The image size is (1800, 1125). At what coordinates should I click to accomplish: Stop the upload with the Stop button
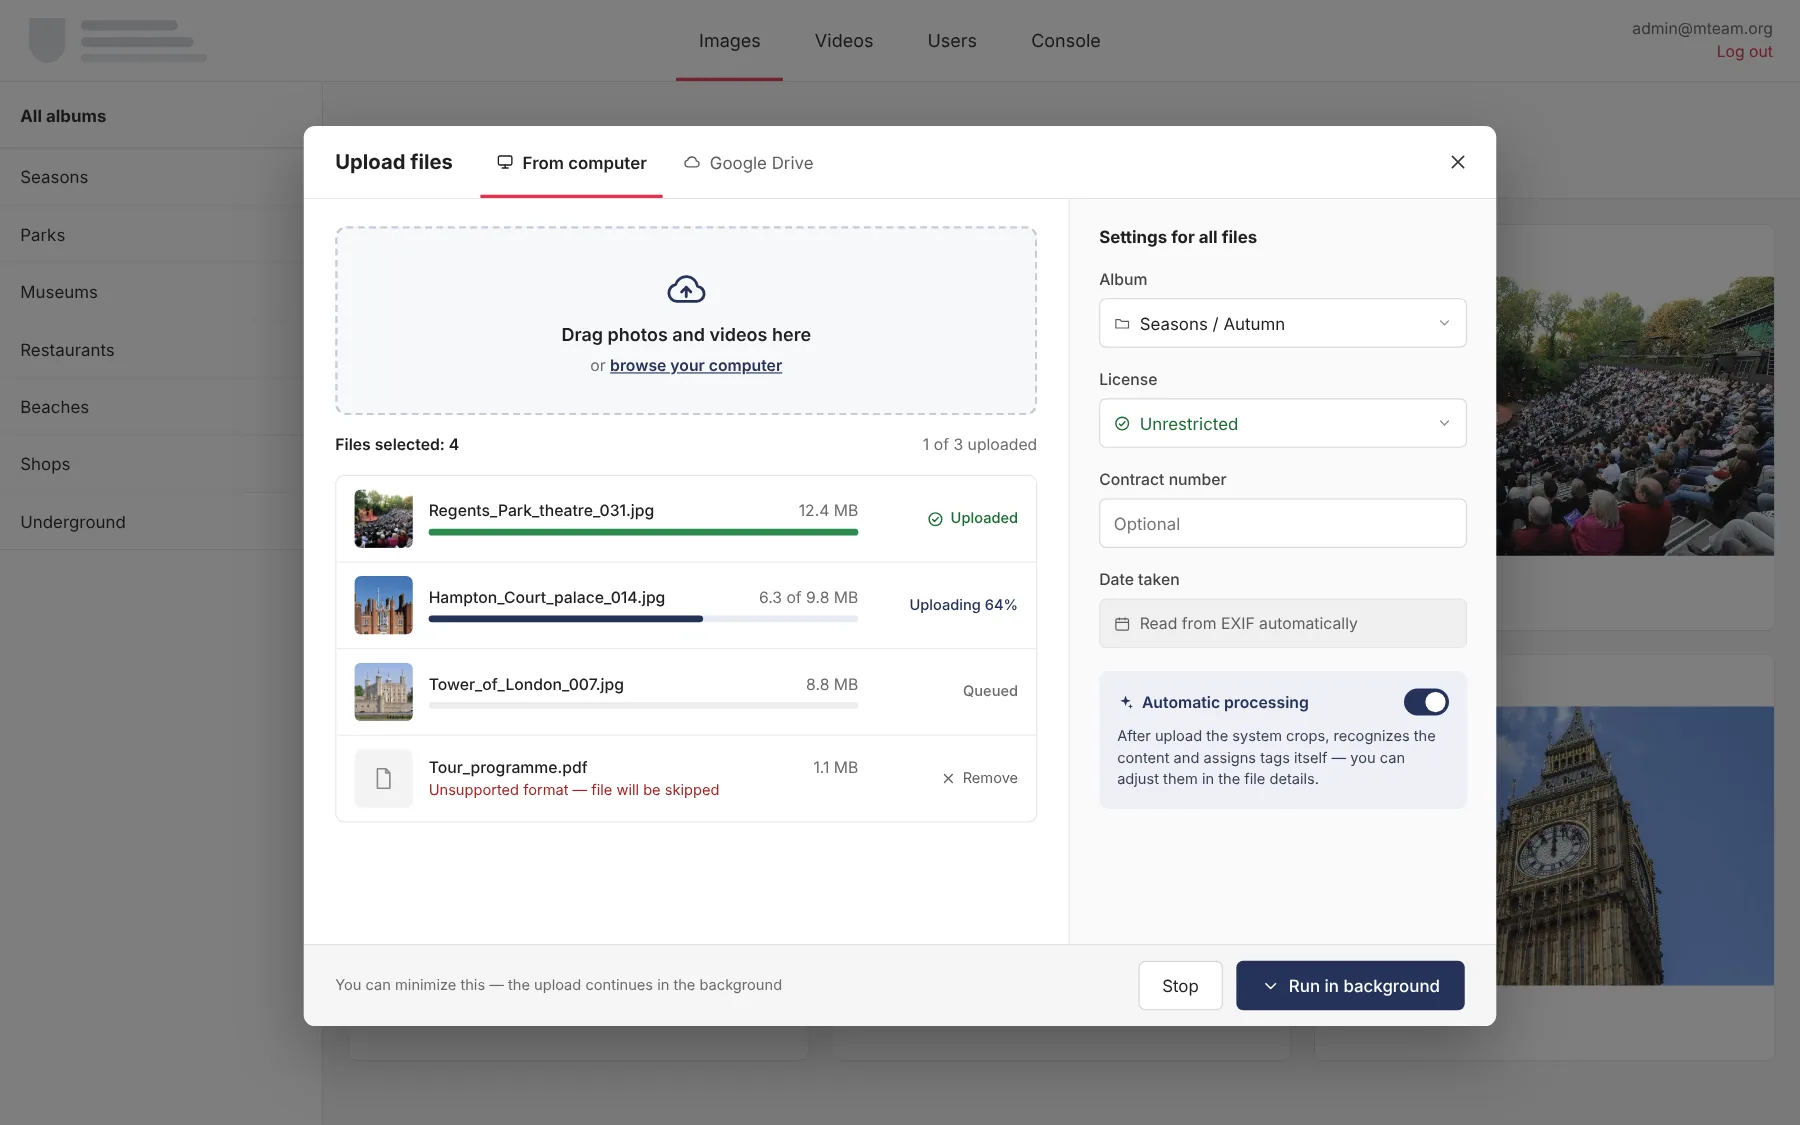click(1180, 986)
